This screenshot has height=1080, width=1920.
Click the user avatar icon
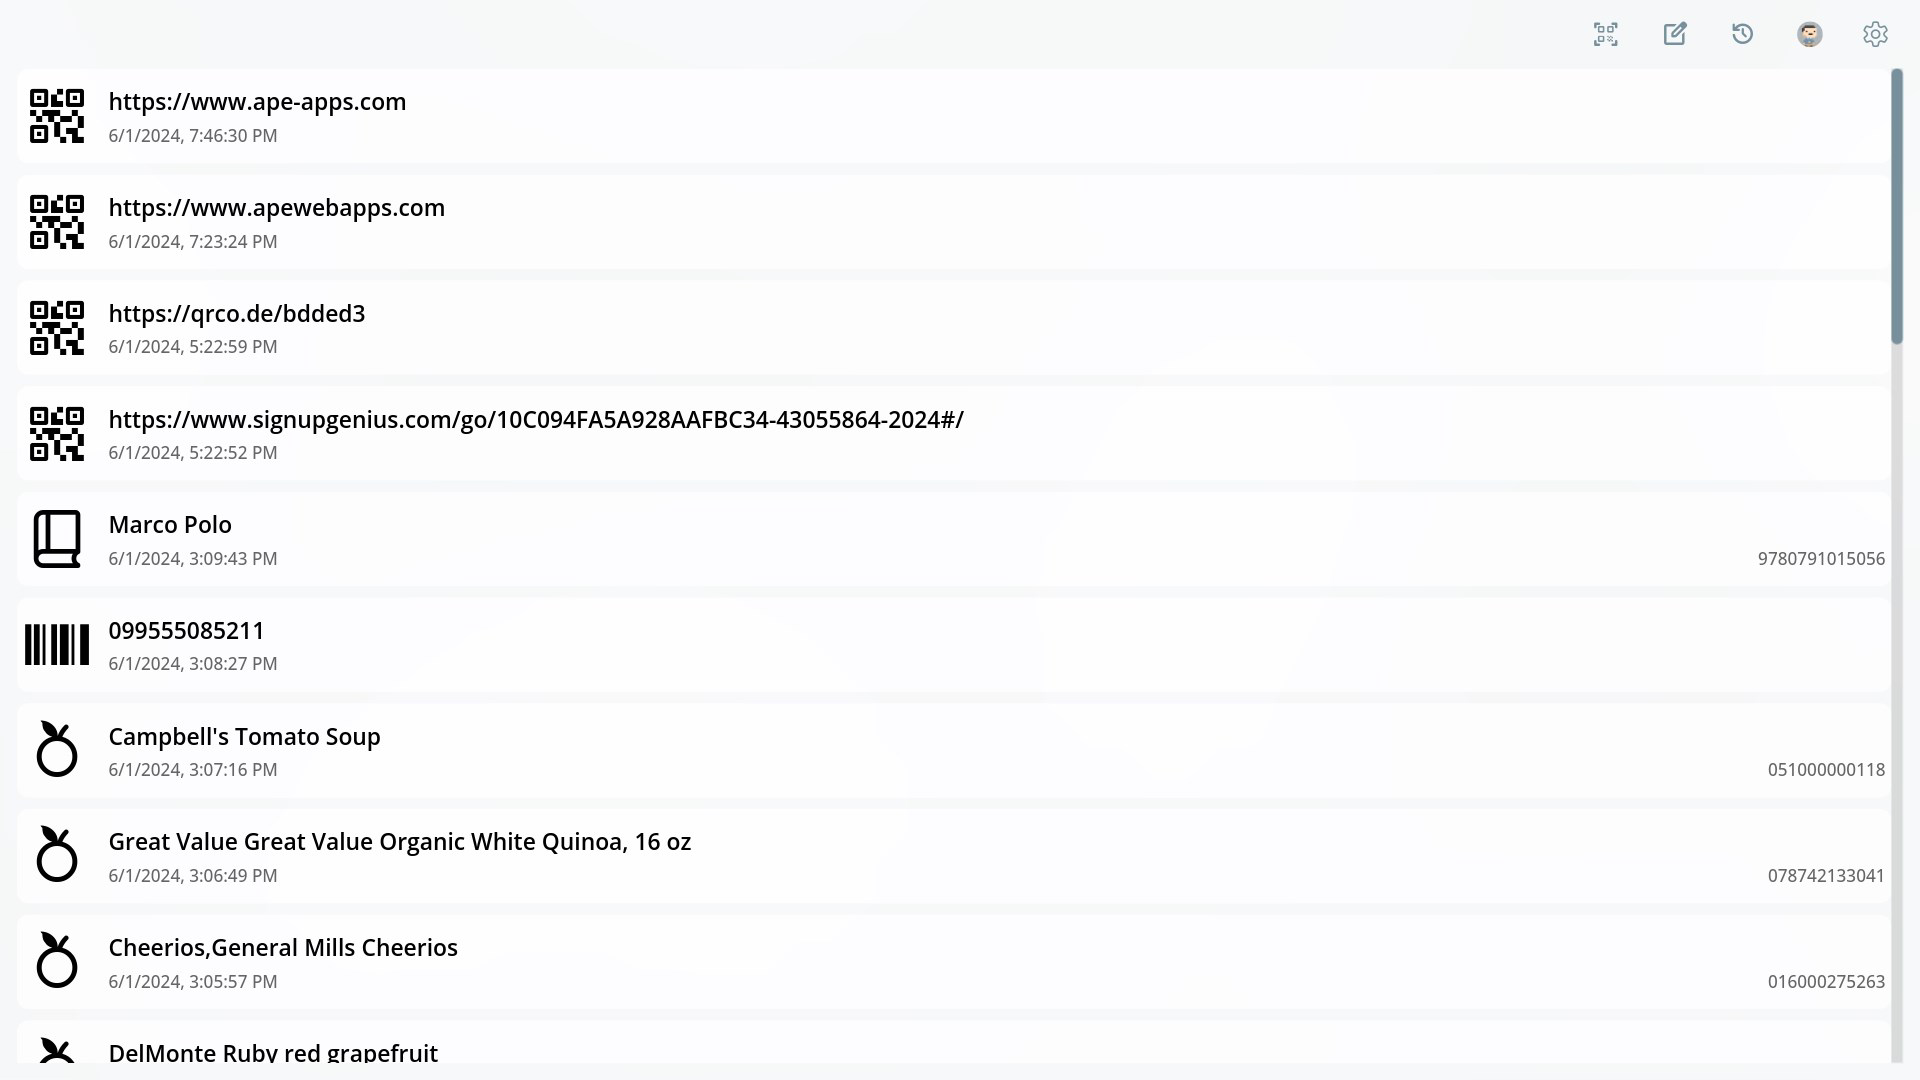tap(1809, 33)
